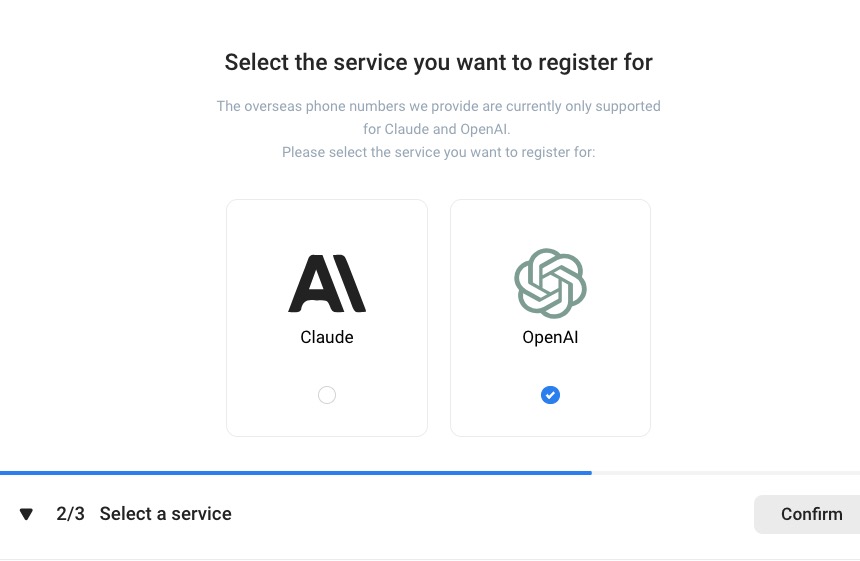
Task: Click the "Select a service" step title
Action: click(166, 514)
